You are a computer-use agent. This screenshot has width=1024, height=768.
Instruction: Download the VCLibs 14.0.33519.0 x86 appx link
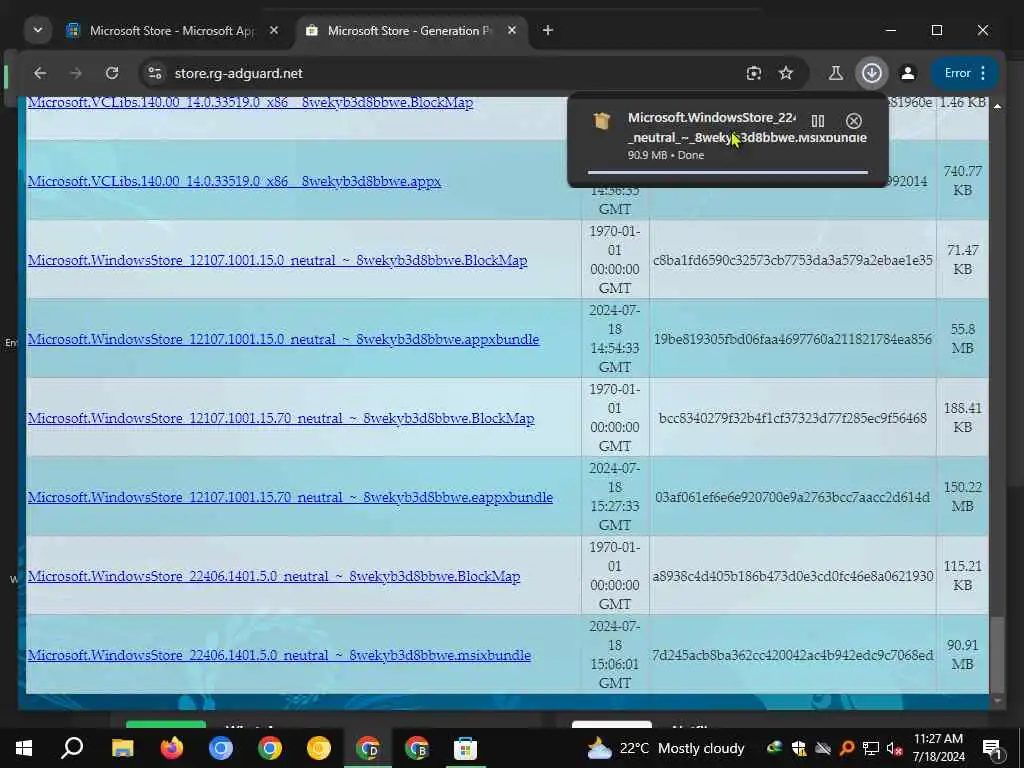234,181
